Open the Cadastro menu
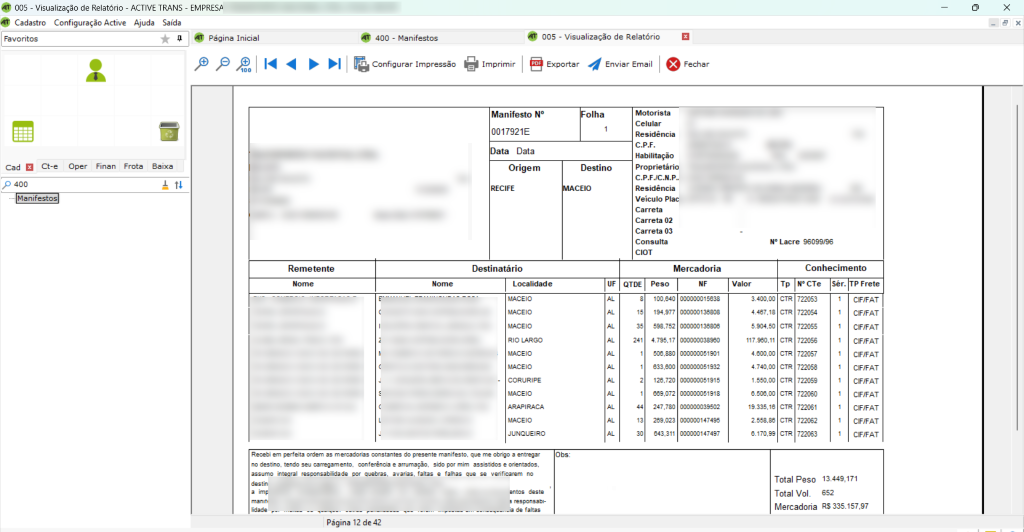Image resolution: width=1024 pixels, height=532 pixels. 30,22
